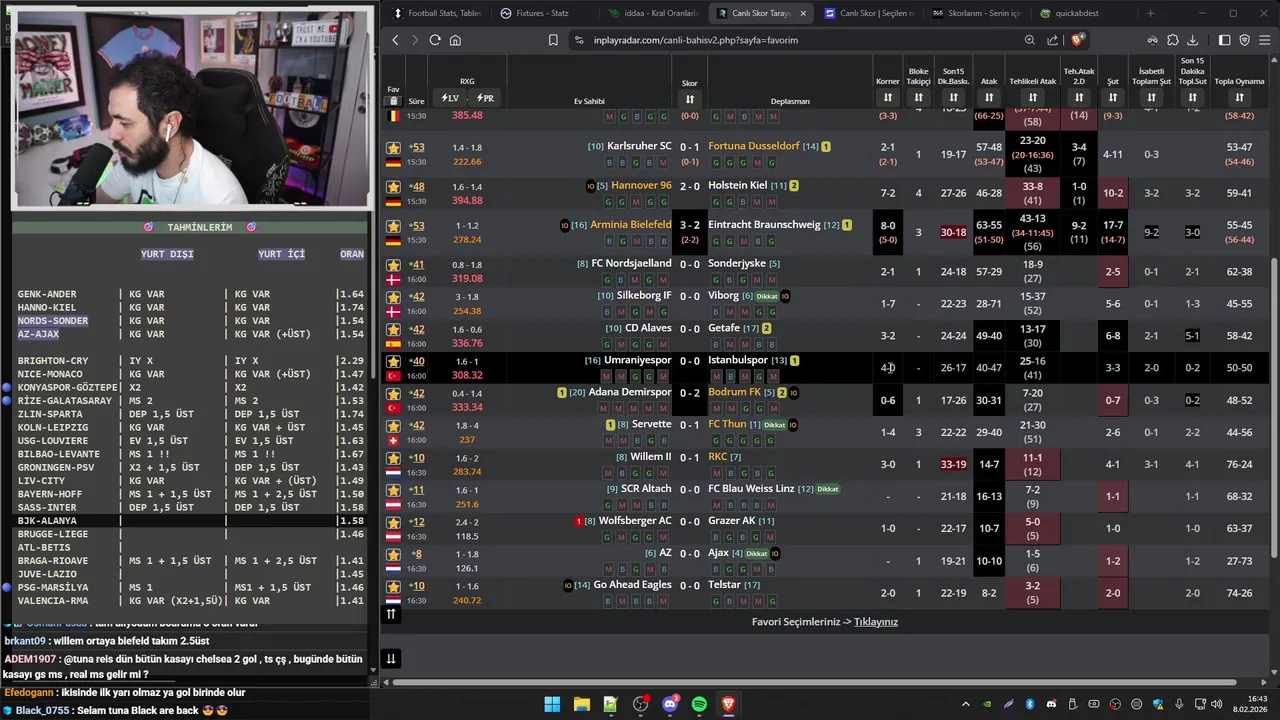The image size is (1280, 720).
Task: Go back to the previous page
Action: [395, 40]
